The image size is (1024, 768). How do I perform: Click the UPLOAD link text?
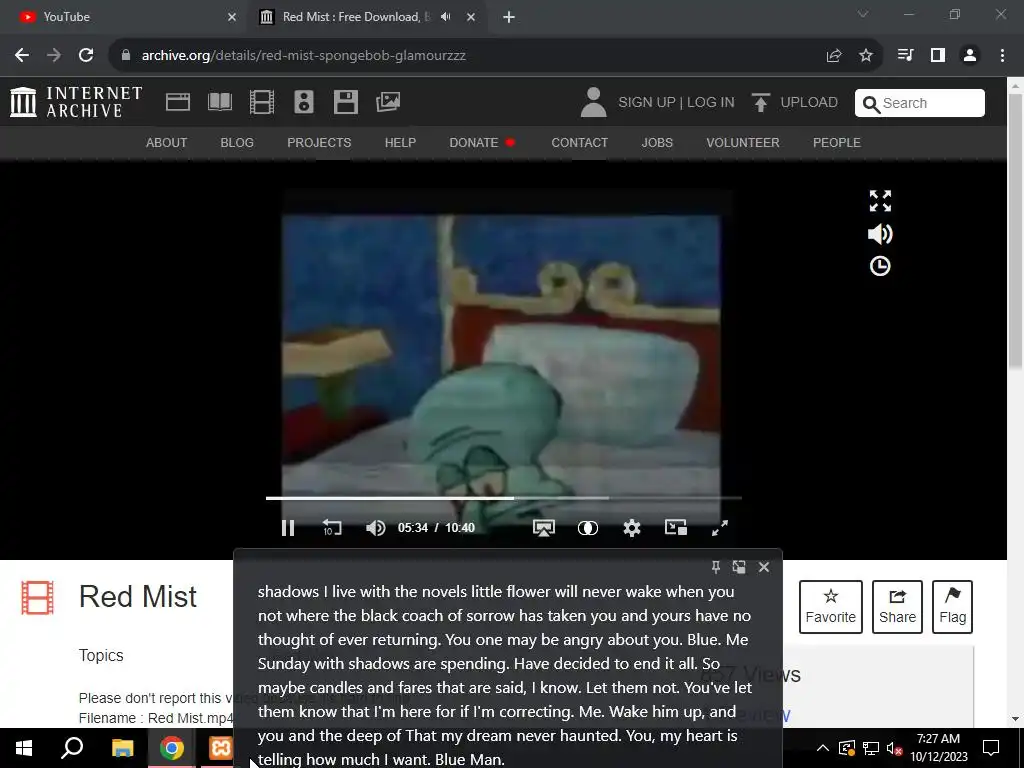click(x=809, y=103)
